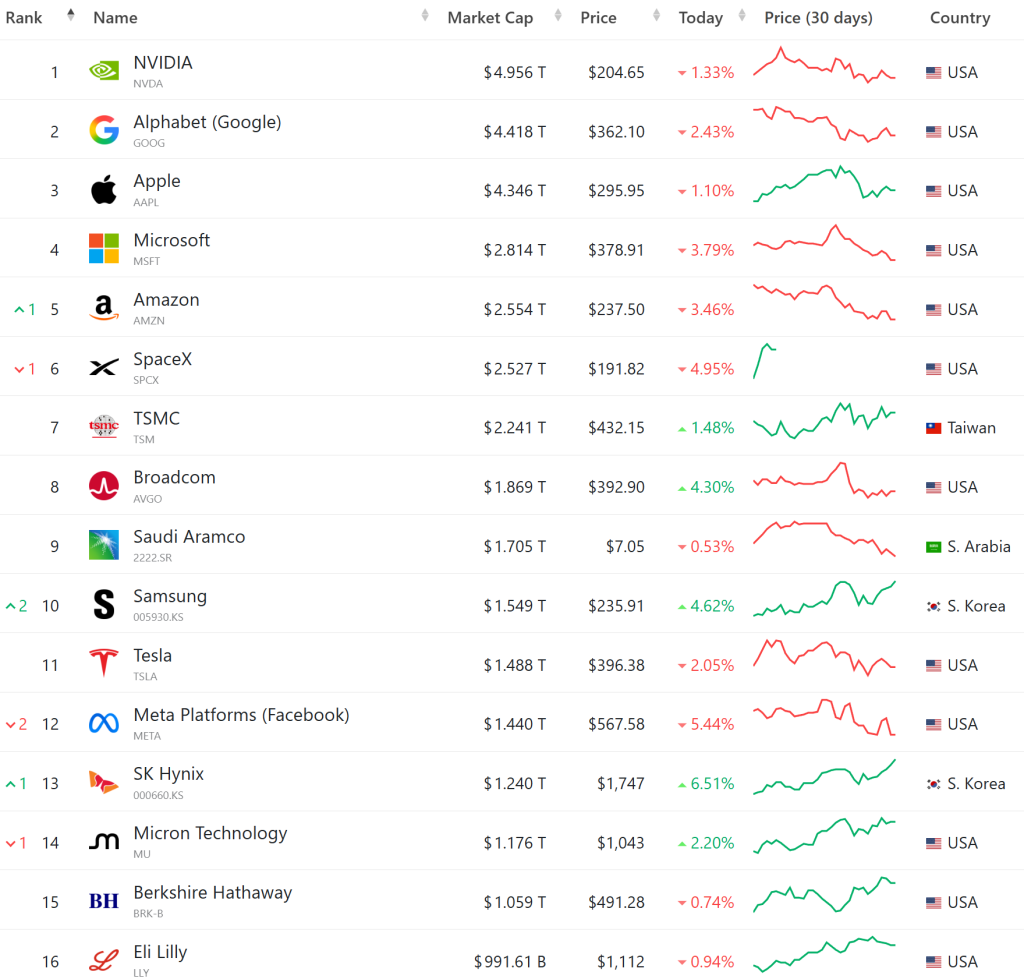Click the NVIDIA logo icon
This screenshot has width=1024, height=979.
(x=104, y=71)
